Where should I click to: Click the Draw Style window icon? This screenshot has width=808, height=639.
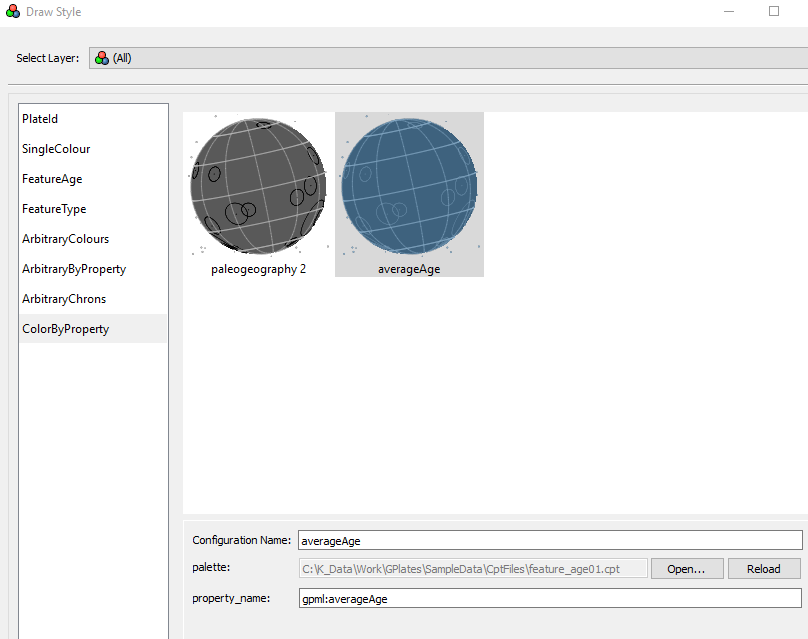point(13,11)
